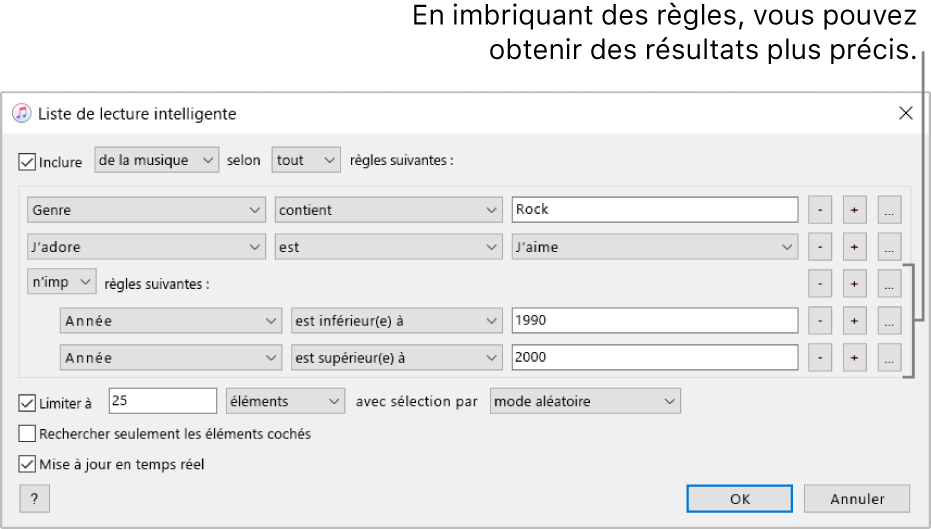
Task: Remove the 2000 year rule with minus
Action: pyautogui.click(x=820, y=358)
